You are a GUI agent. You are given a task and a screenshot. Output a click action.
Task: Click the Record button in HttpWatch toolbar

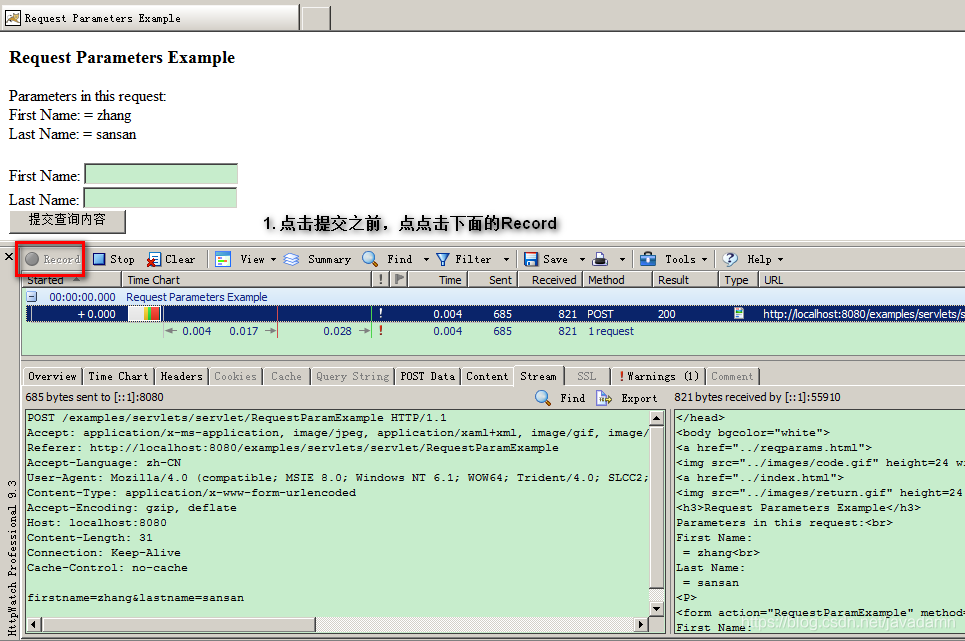click(53, 259)
